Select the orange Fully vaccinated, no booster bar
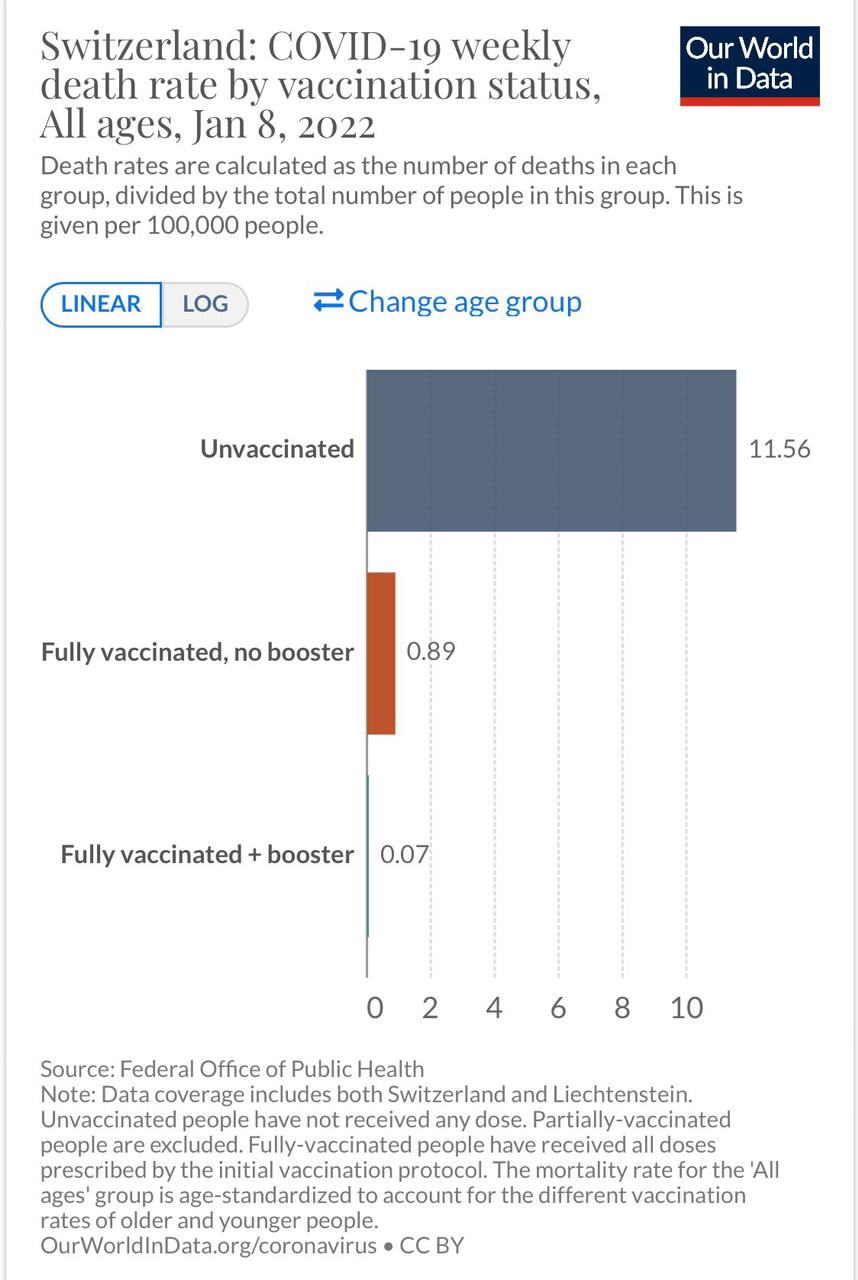 (381, 653)
